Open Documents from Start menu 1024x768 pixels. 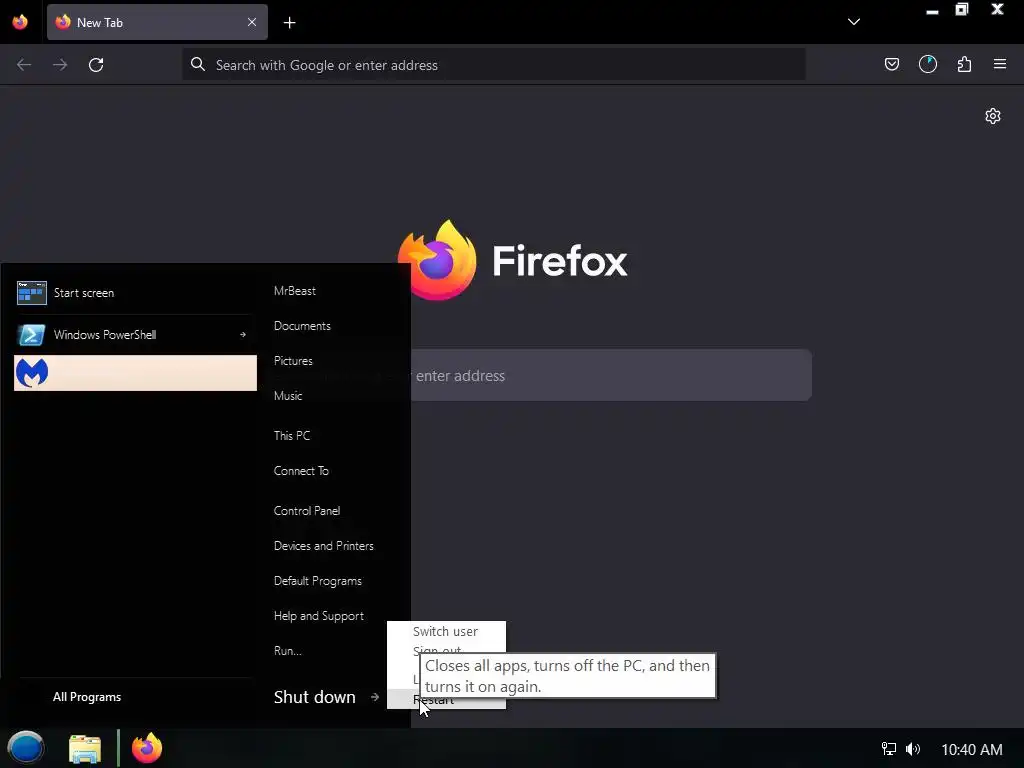(302, 326)
